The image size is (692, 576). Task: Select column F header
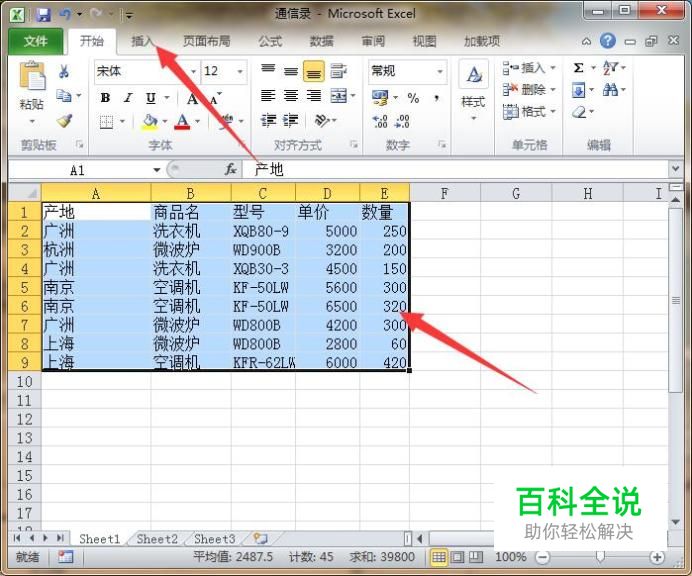(x=445, y=193)
